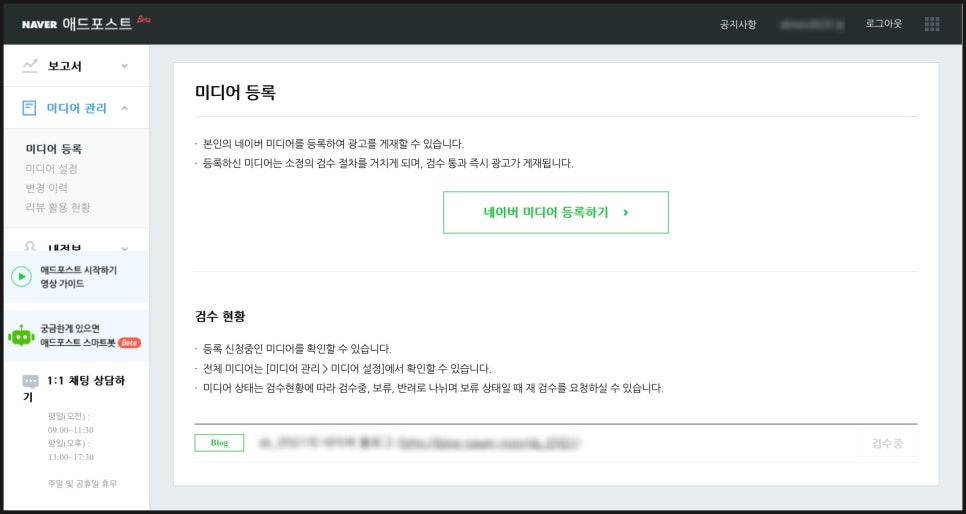This screenshot has height=514, width=966.
Task: Open 애드포스트 시작하기 영상 가이드
Action: 78,277
